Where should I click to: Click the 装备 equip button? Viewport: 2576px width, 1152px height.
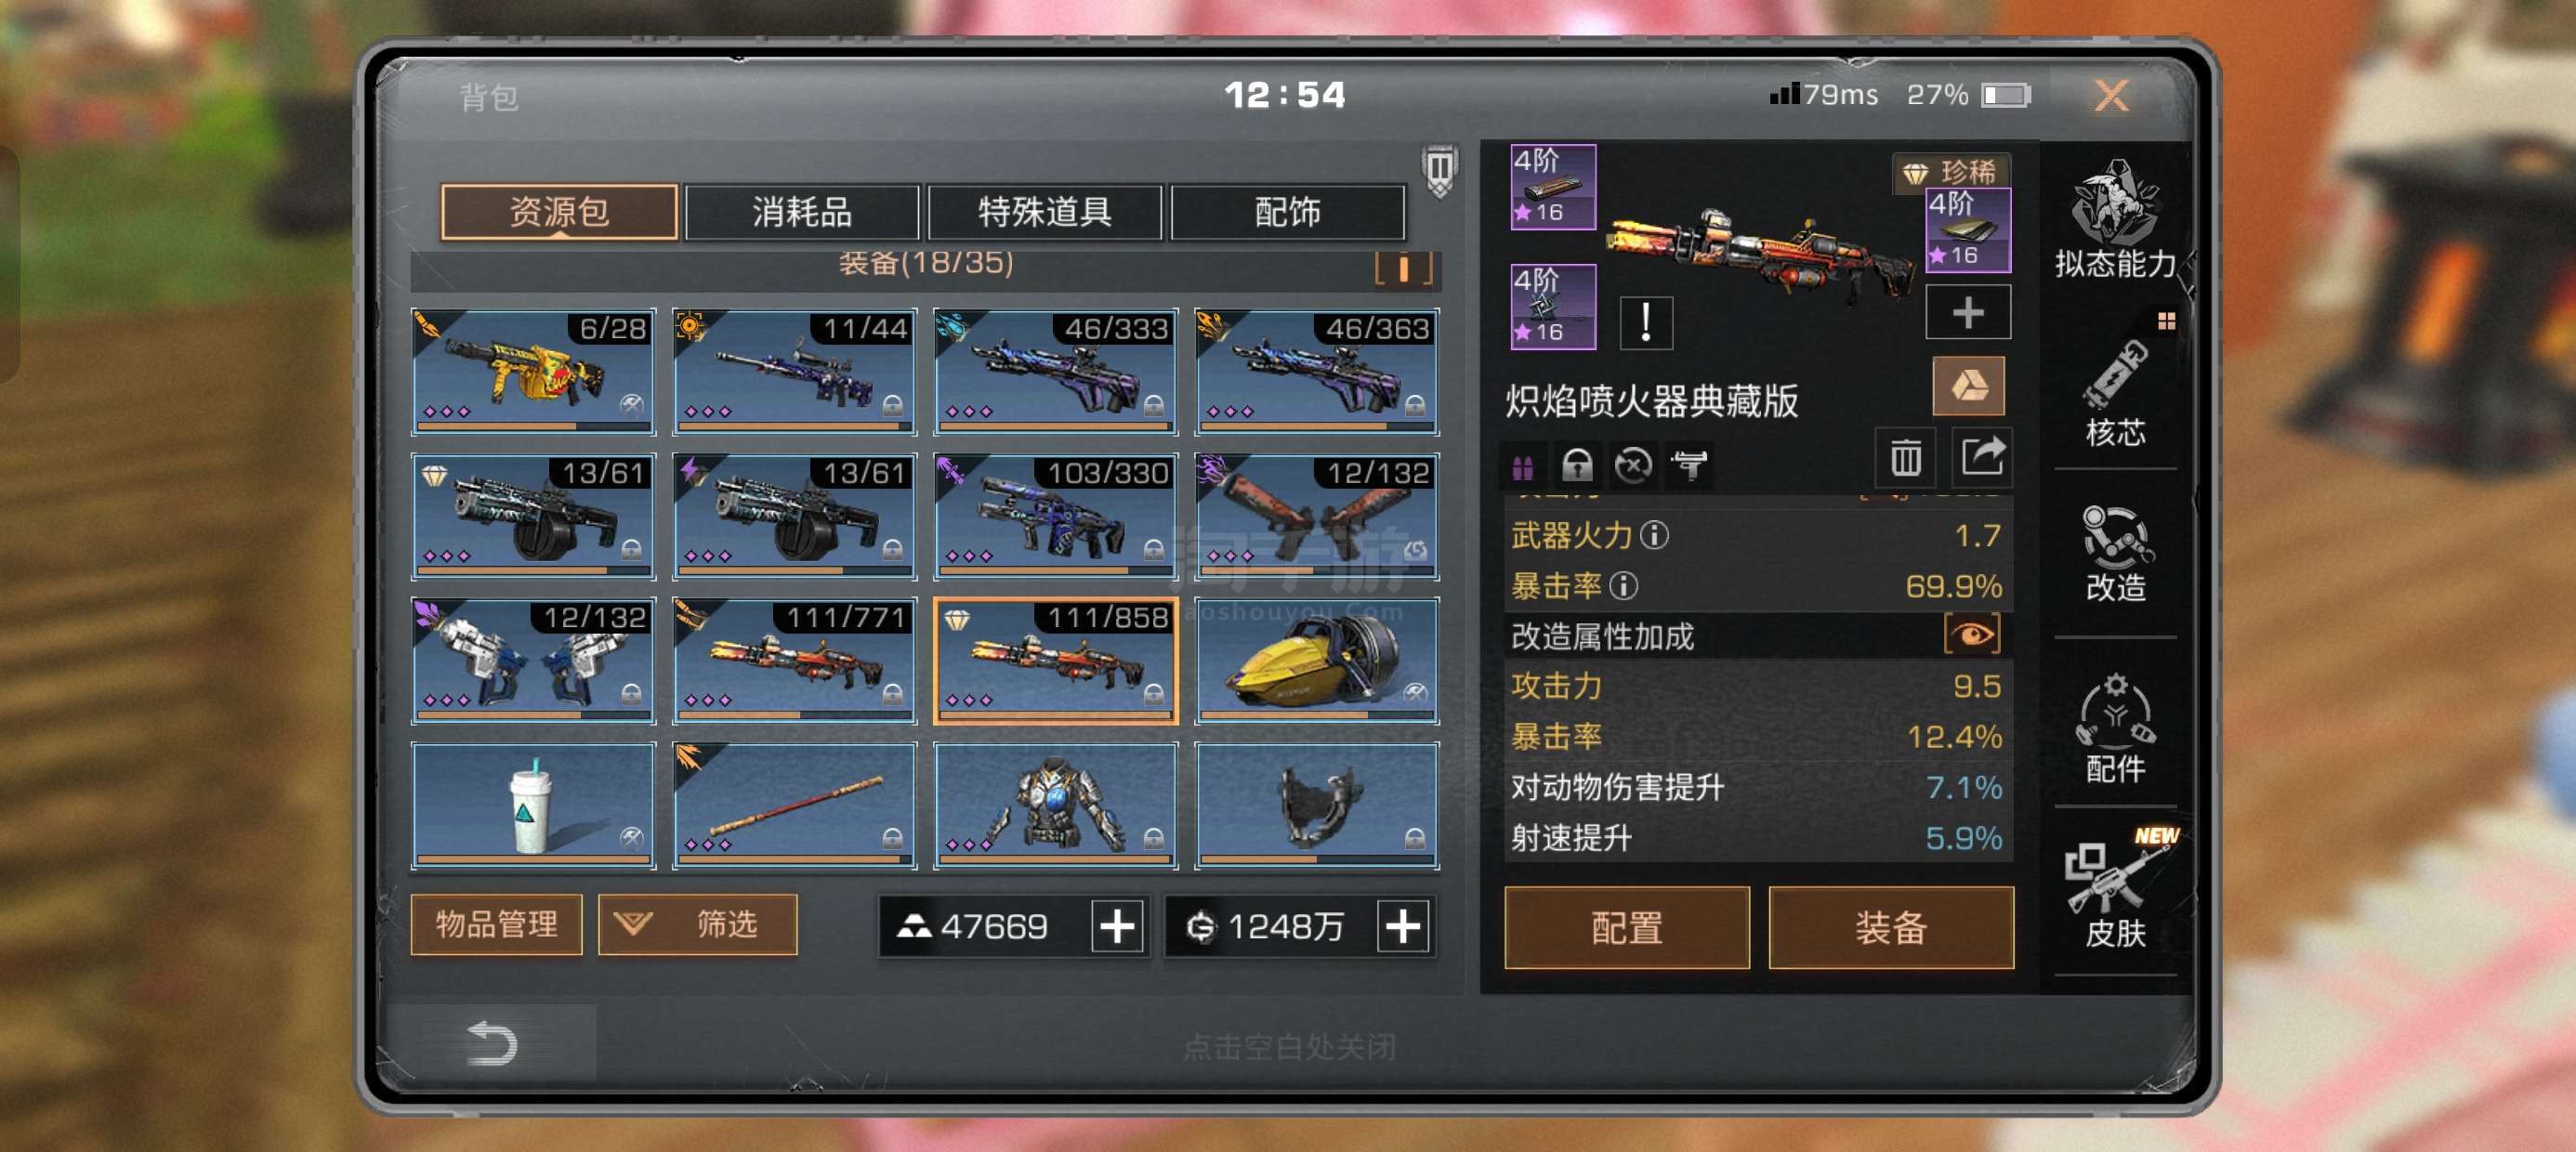[1891, 927]
